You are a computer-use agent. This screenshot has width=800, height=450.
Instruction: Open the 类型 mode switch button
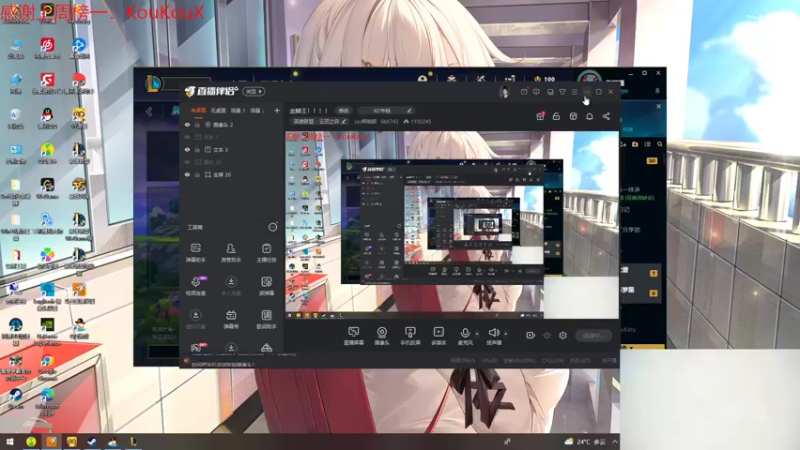254,92
